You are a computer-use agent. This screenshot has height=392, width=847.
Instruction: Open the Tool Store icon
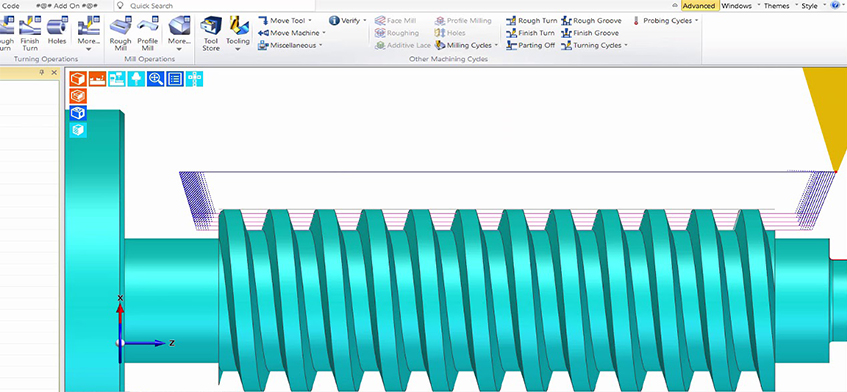[x=211, y=34]
